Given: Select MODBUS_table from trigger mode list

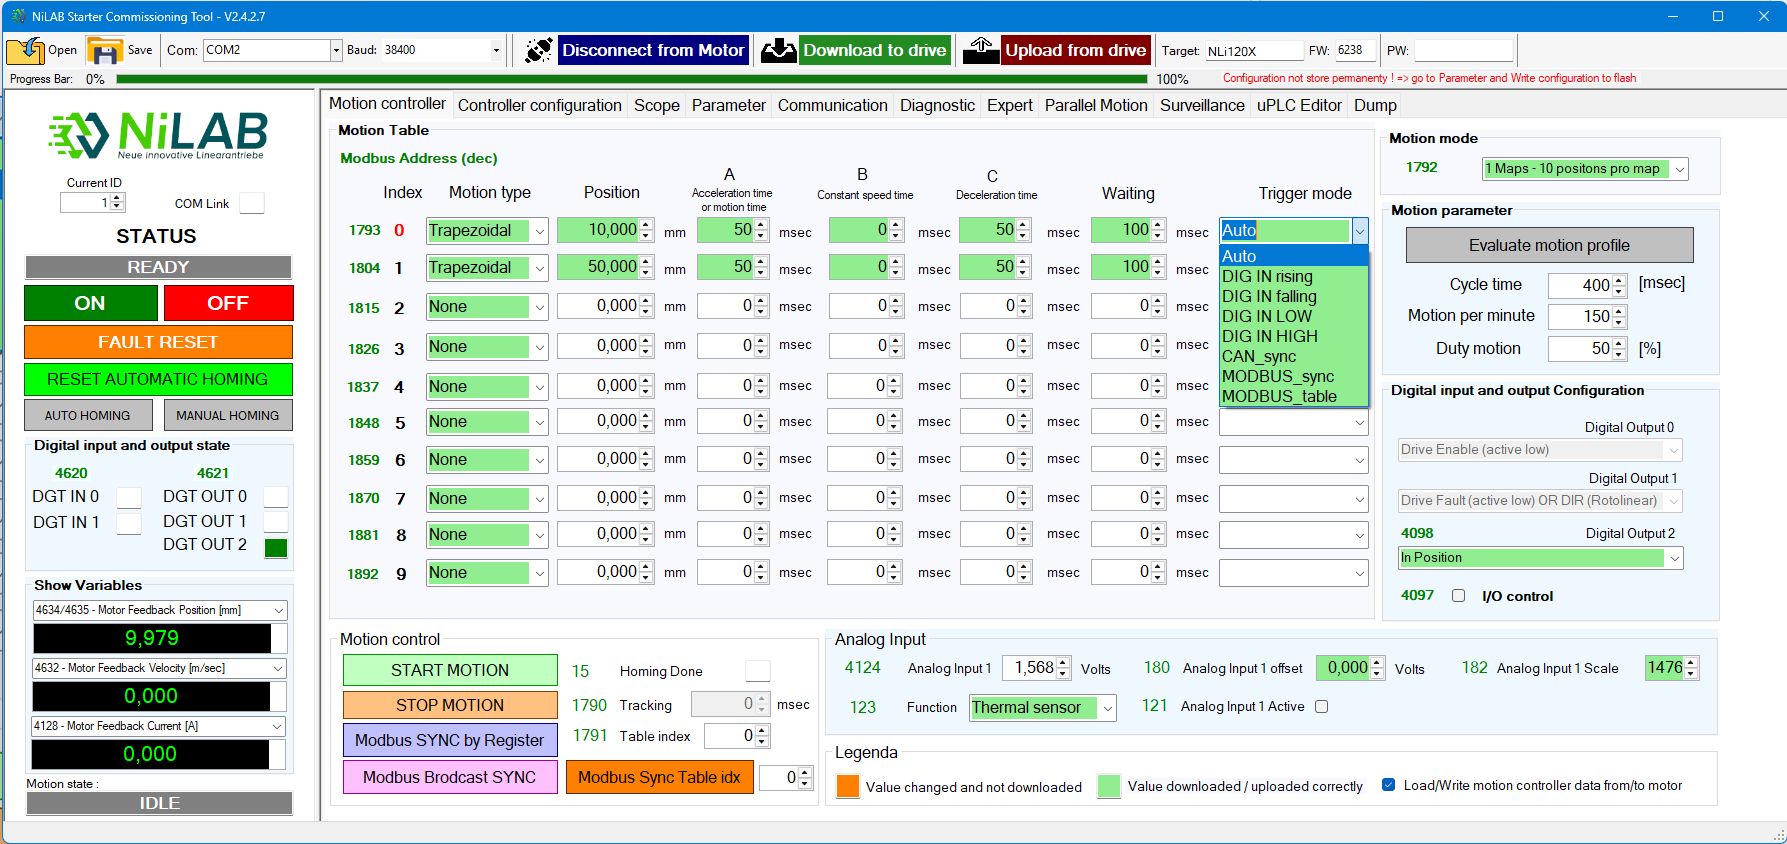Looking at the screenshot, I should pos(1279,396).
